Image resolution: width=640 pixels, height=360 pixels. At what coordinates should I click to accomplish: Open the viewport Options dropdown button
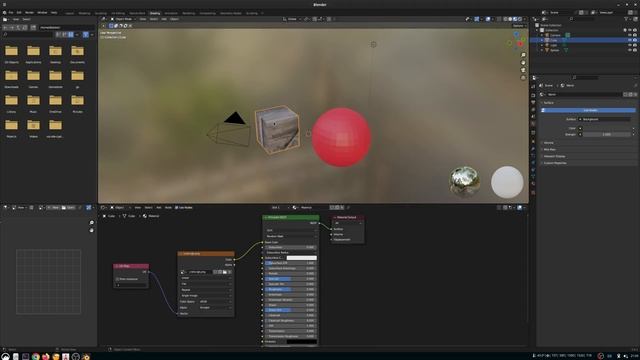click(518, 26)
